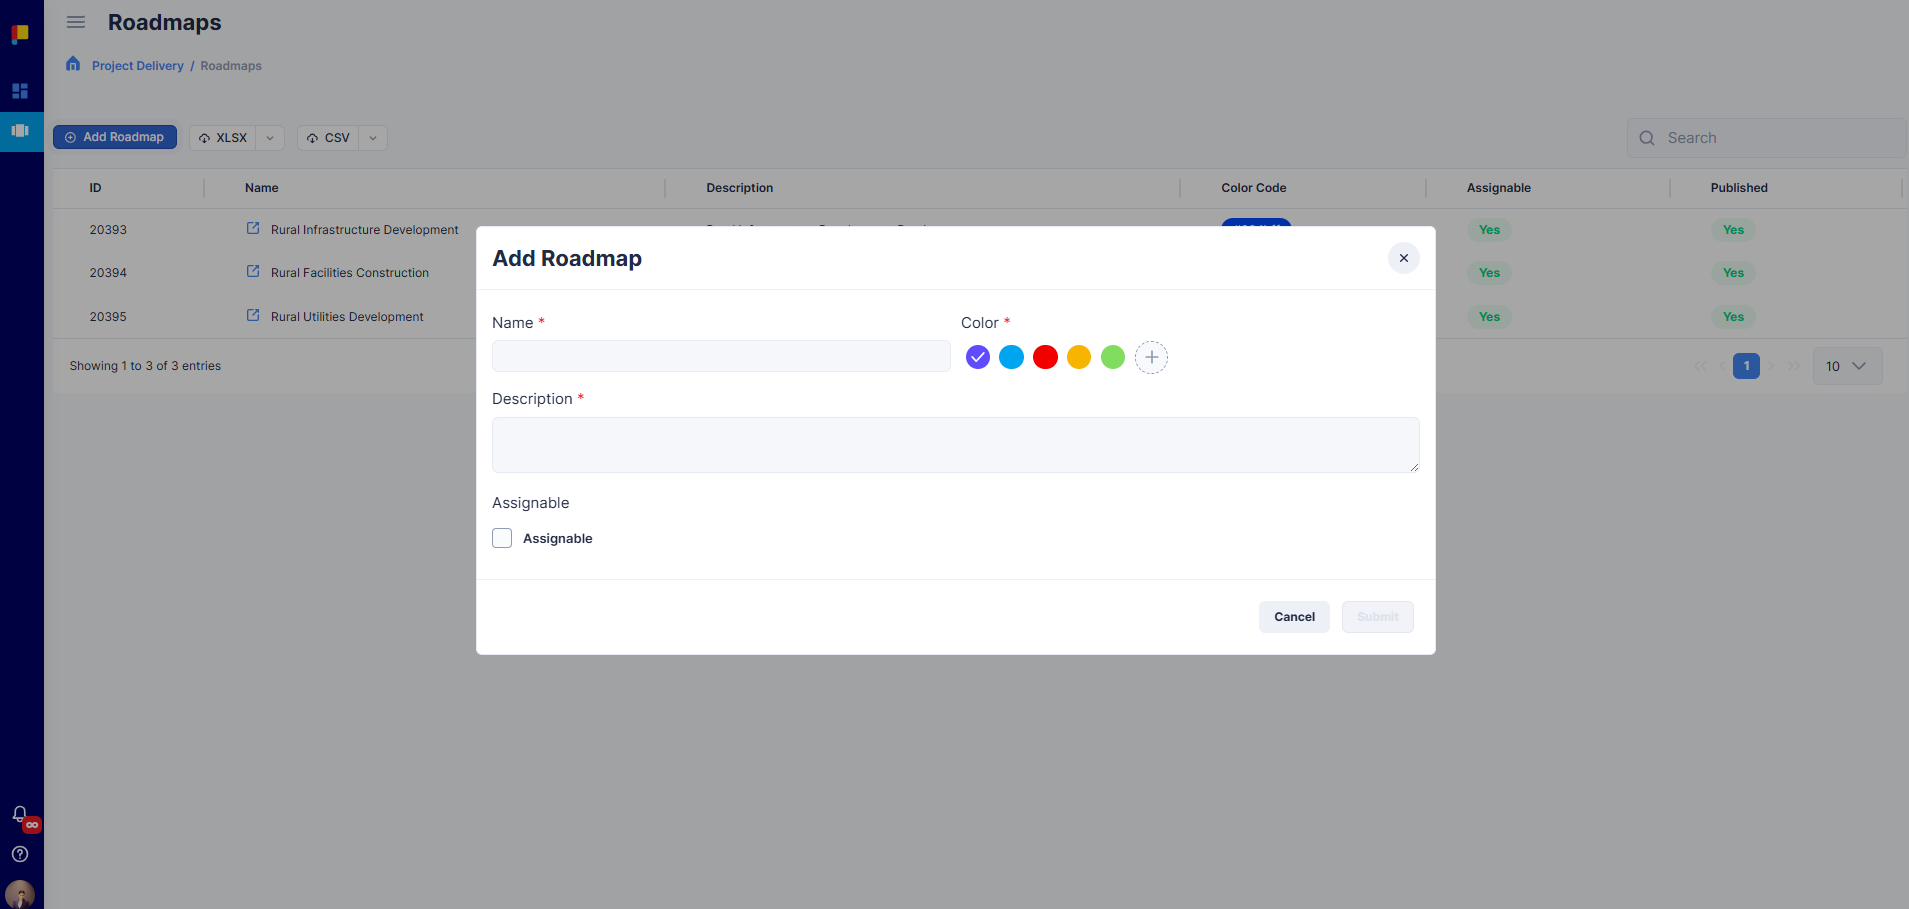
Task: Select the red color swatch
Action: [x=1044, y=357]
